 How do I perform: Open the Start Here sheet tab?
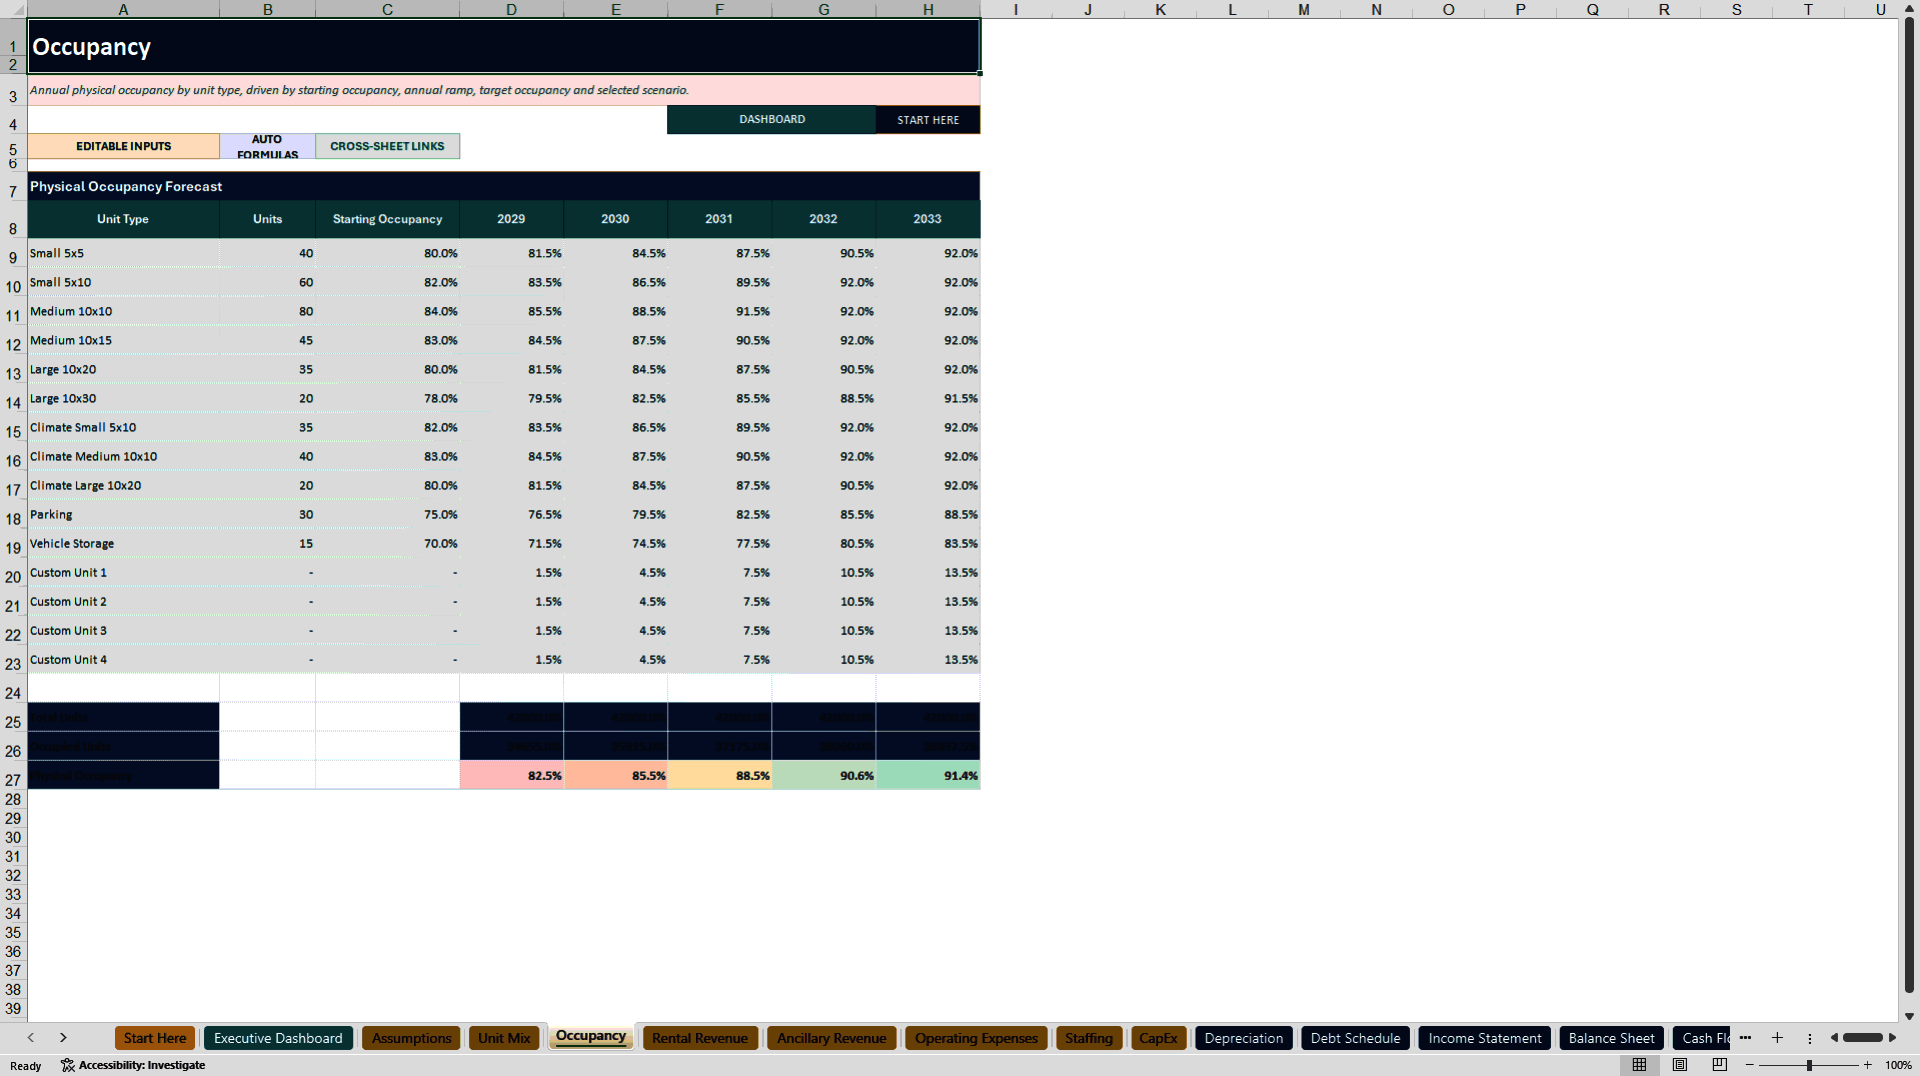[x=155, y=1038]
